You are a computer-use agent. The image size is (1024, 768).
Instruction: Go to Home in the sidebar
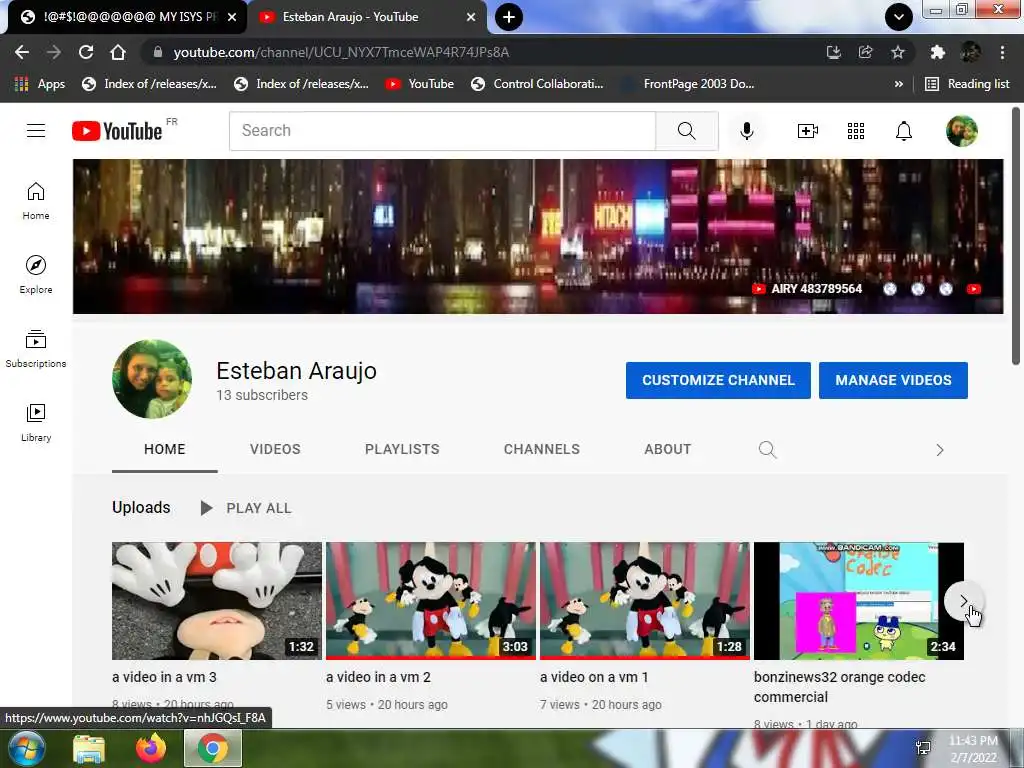[x=36, y=201]
